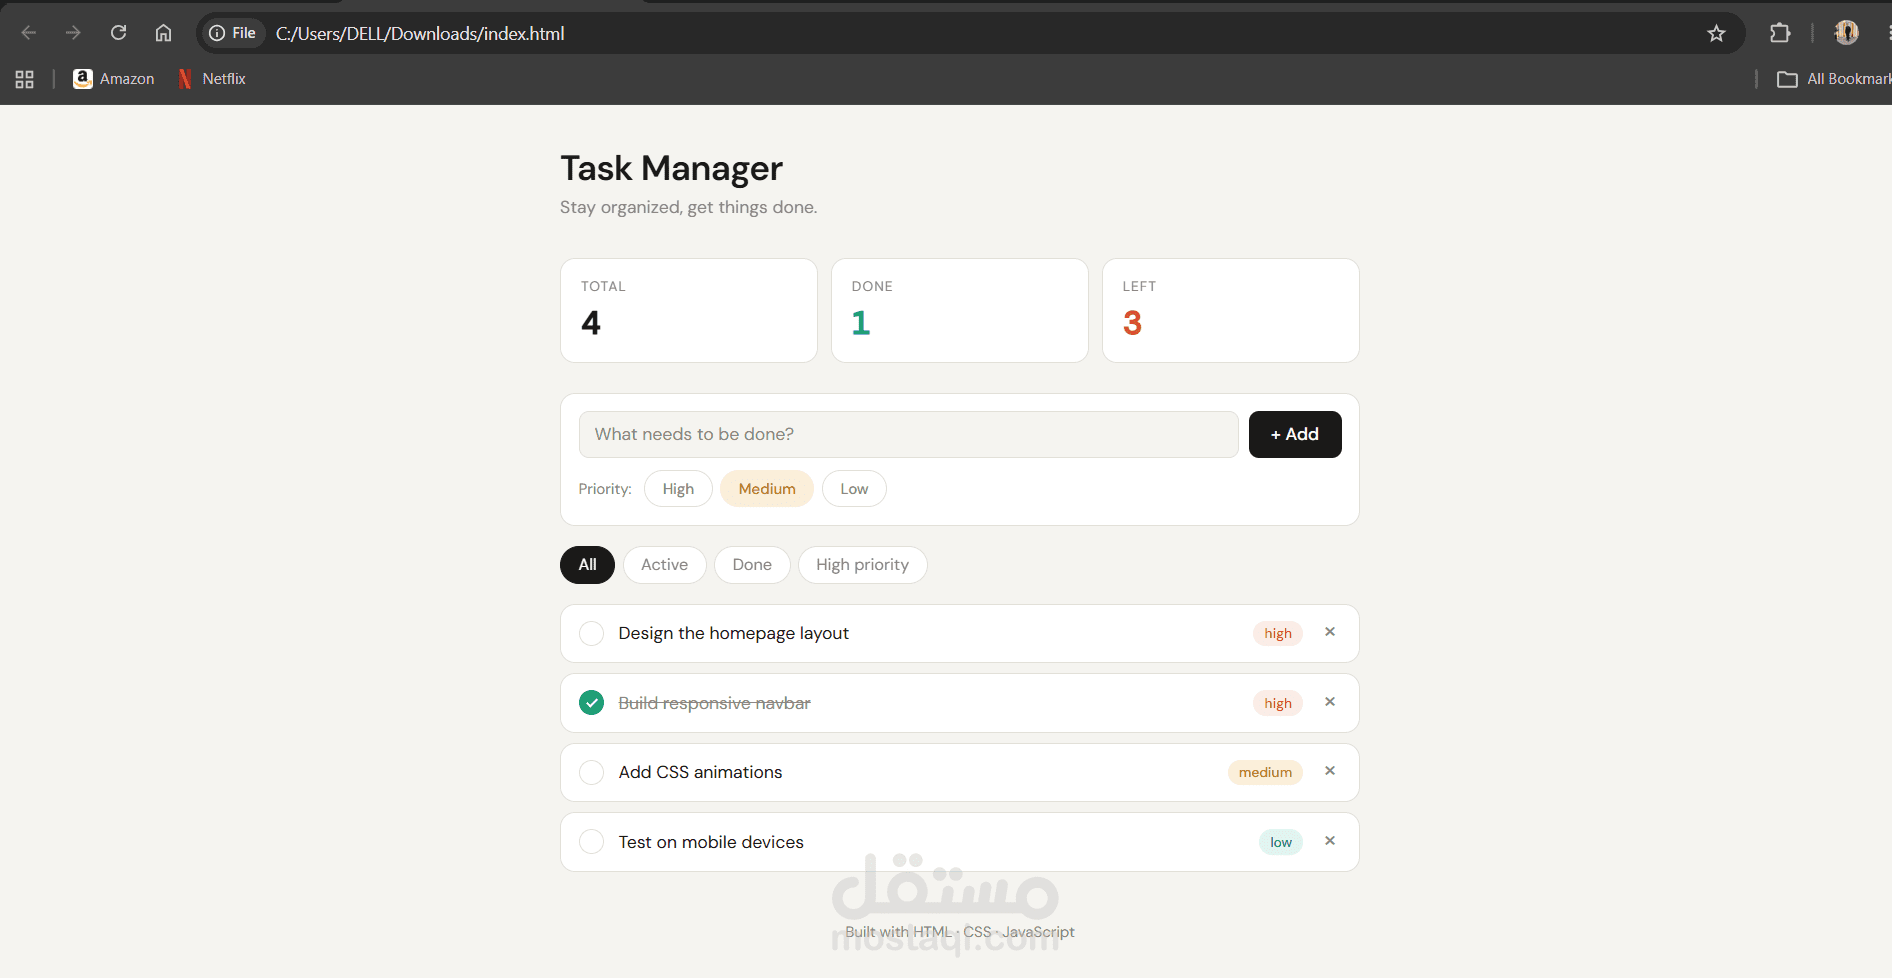Click the File site info chip

coord(232,33)
